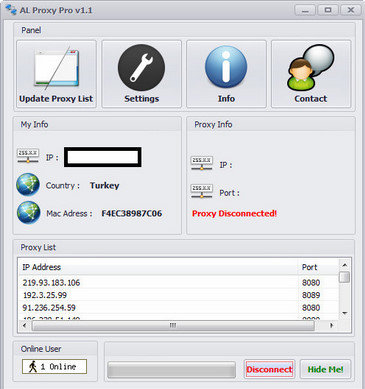365x389 pixels.
Task: Close the AL Proxy Pro window
Action: (x=351, y=10)
